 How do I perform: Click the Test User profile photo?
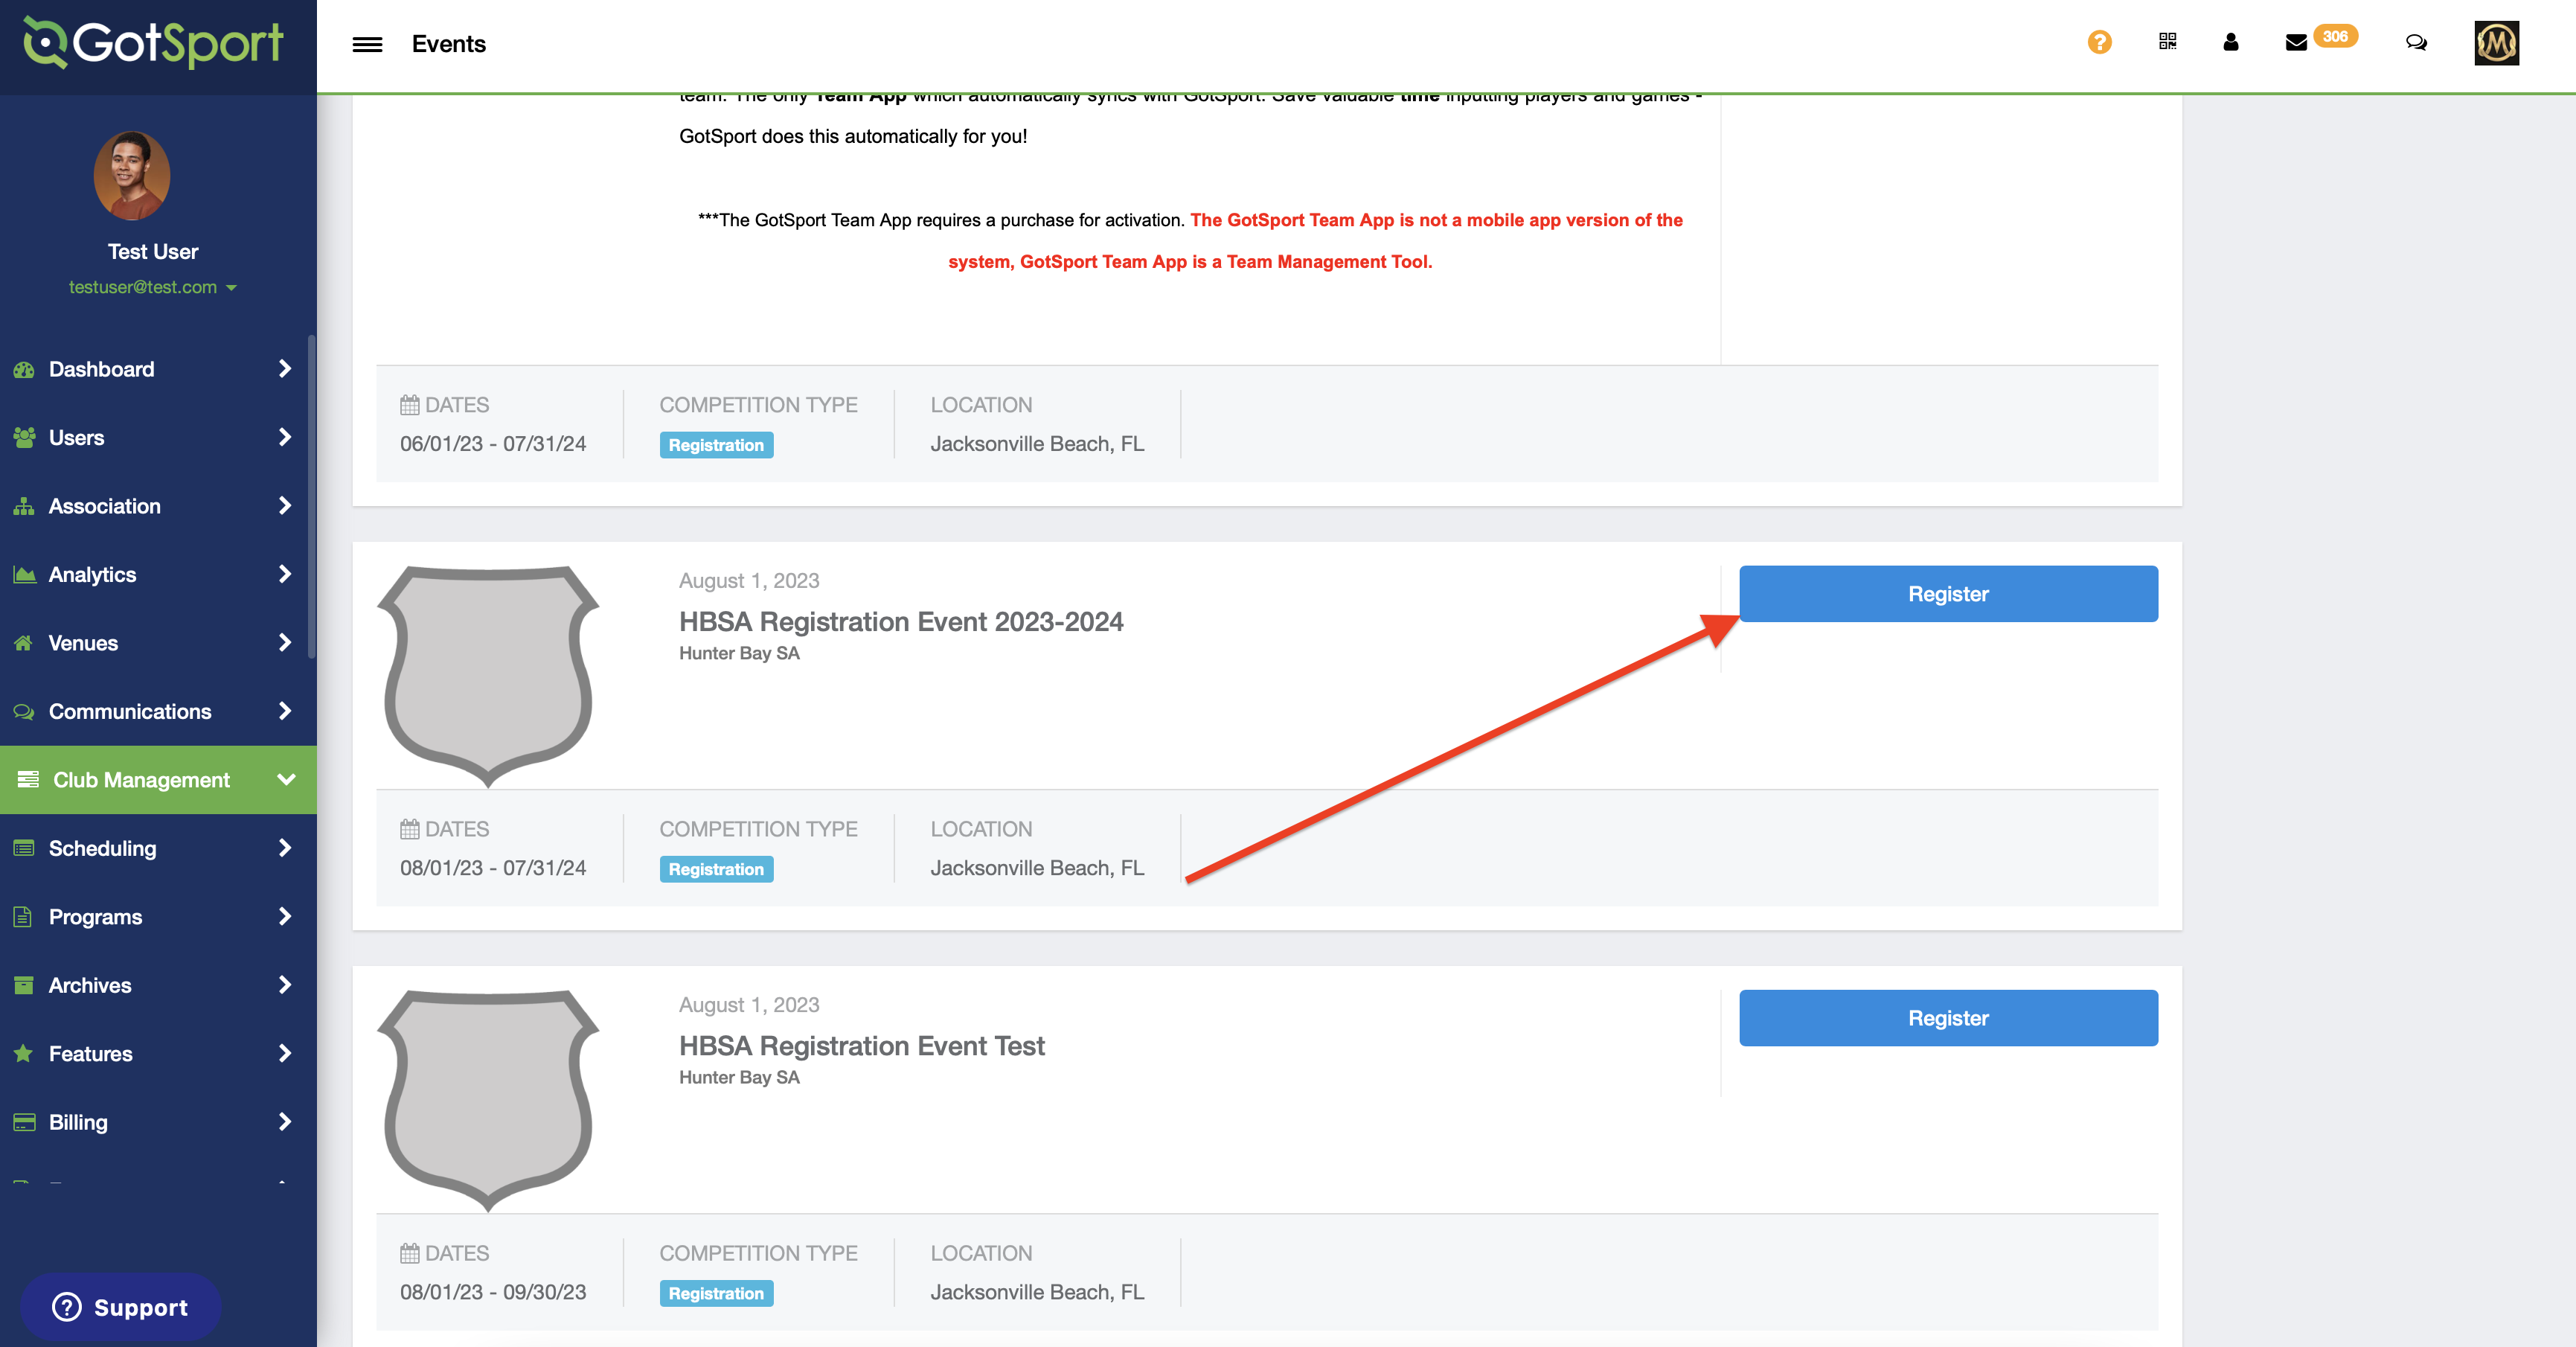[132, 176]
